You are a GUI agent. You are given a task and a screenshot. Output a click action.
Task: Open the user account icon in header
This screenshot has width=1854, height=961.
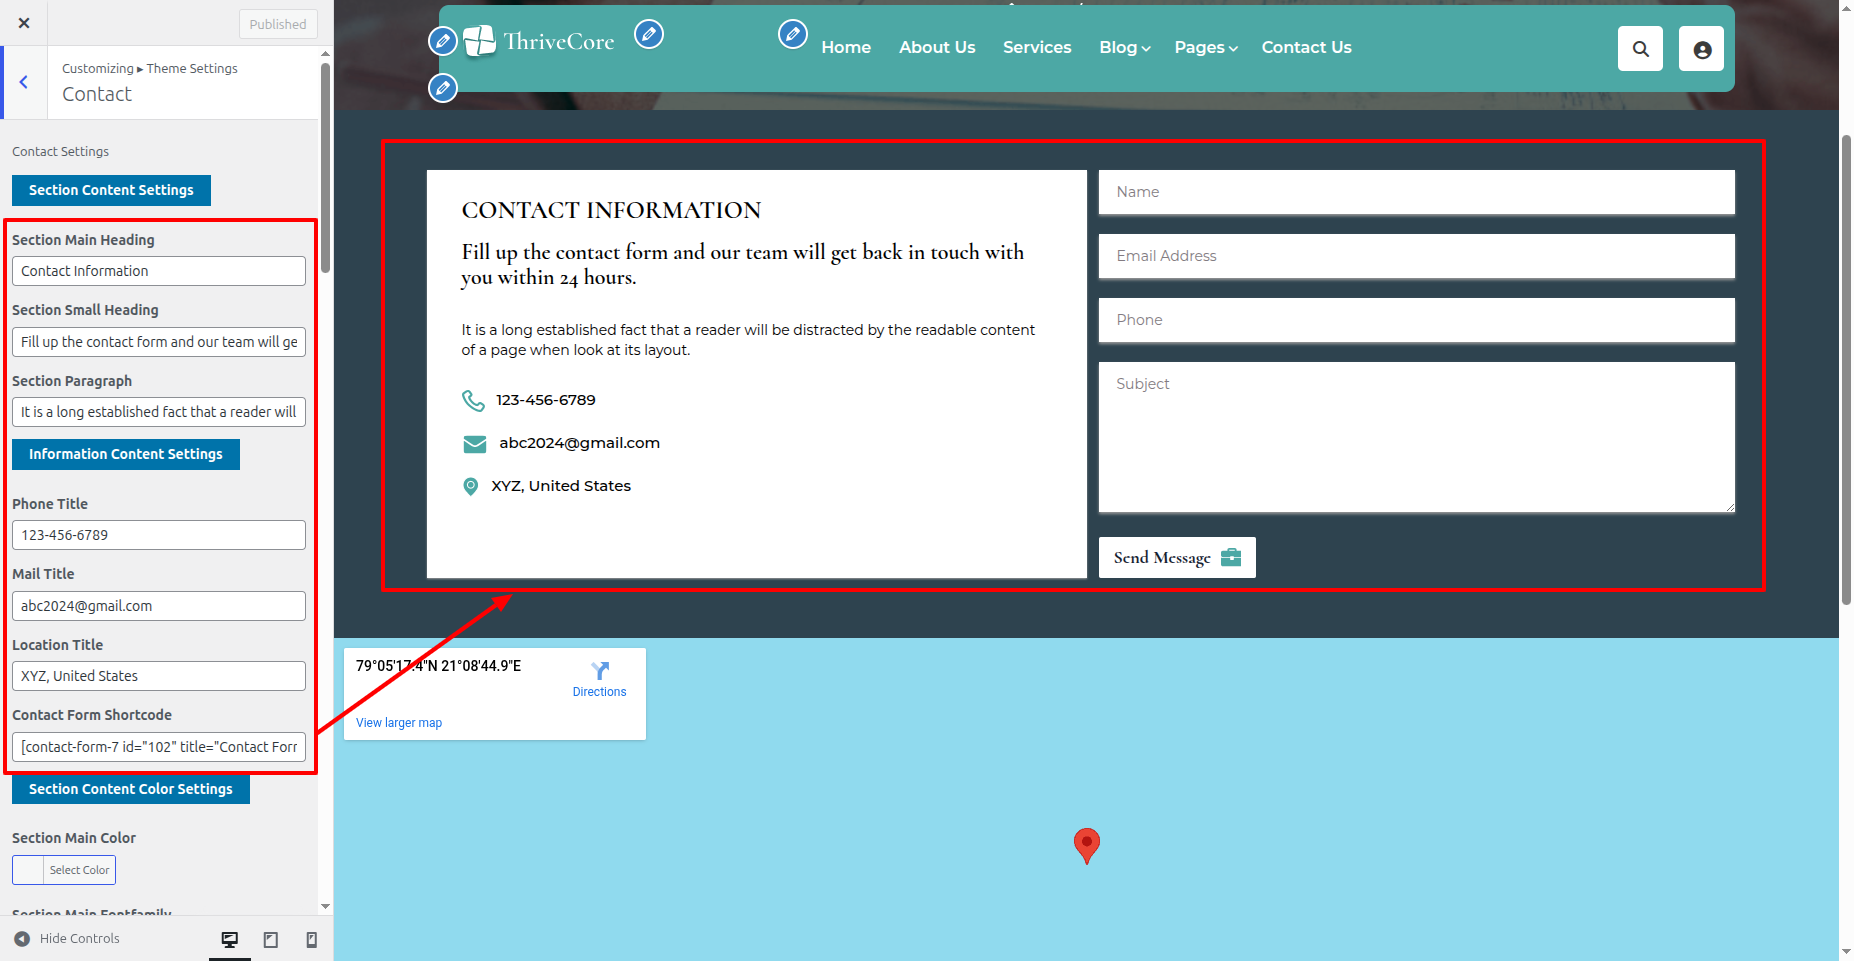coord(1701,49)
